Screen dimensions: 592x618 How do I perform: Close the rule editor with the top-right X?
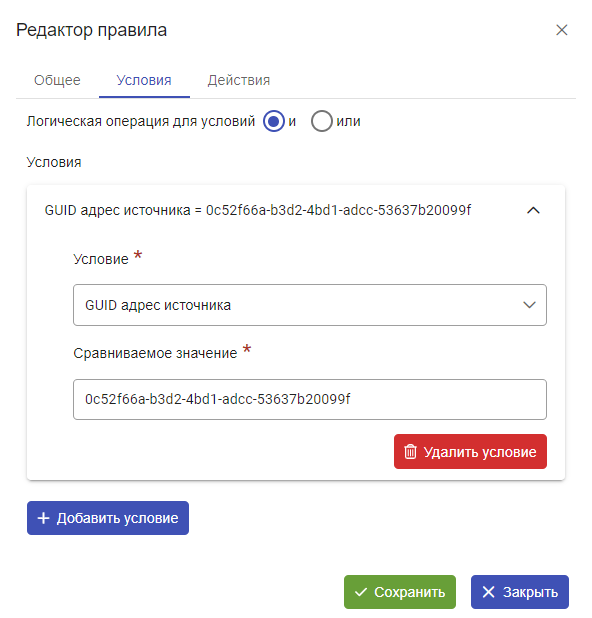pyautogui.click(x=561, y=30)
